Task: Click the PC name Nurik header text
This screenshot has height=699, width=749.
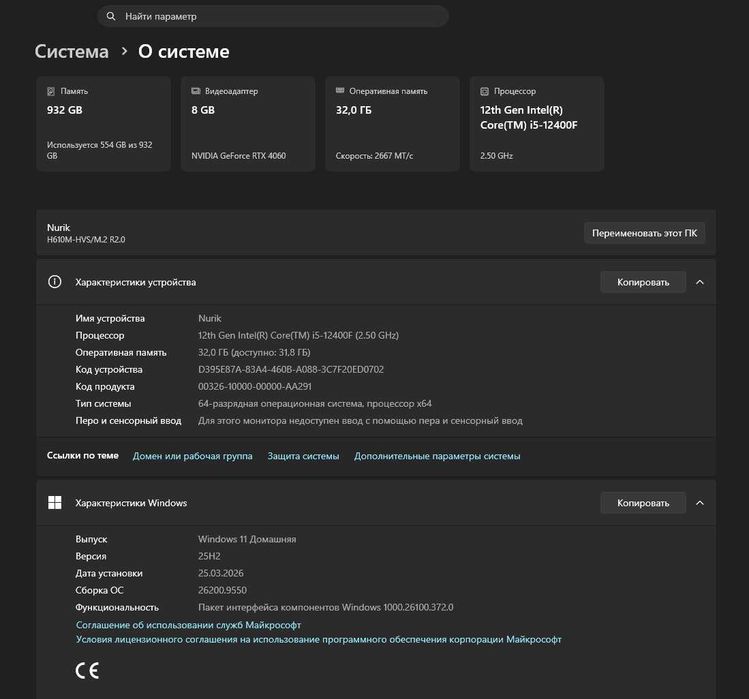Action: click(x=58, y=227)
